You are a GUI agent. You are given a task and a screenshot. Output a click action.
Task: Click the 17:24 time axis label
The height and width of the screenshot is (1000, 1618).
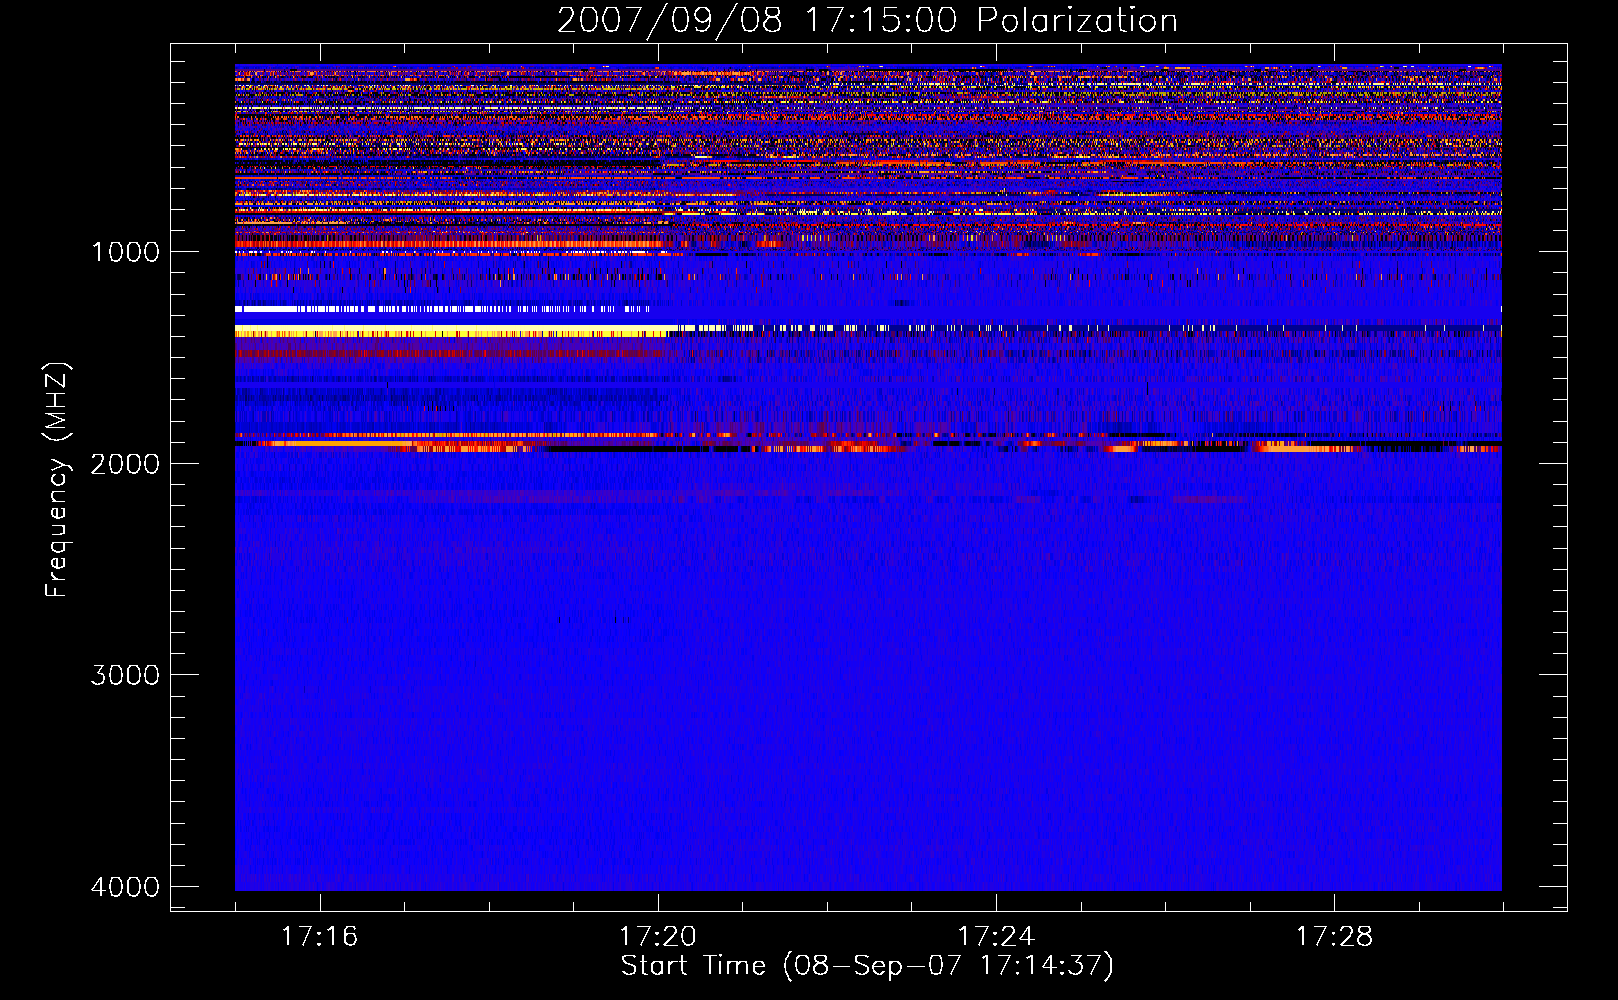(x=996, y=937)
